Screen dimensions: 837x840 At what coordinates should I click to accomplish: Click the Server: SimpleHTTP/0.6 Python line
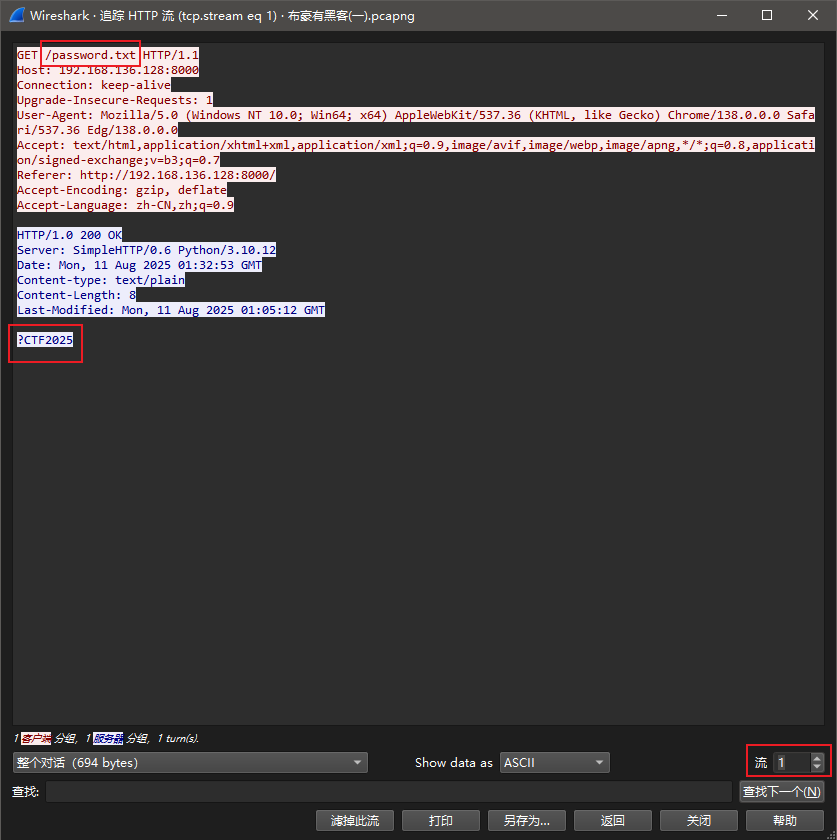tap(146, 250)
